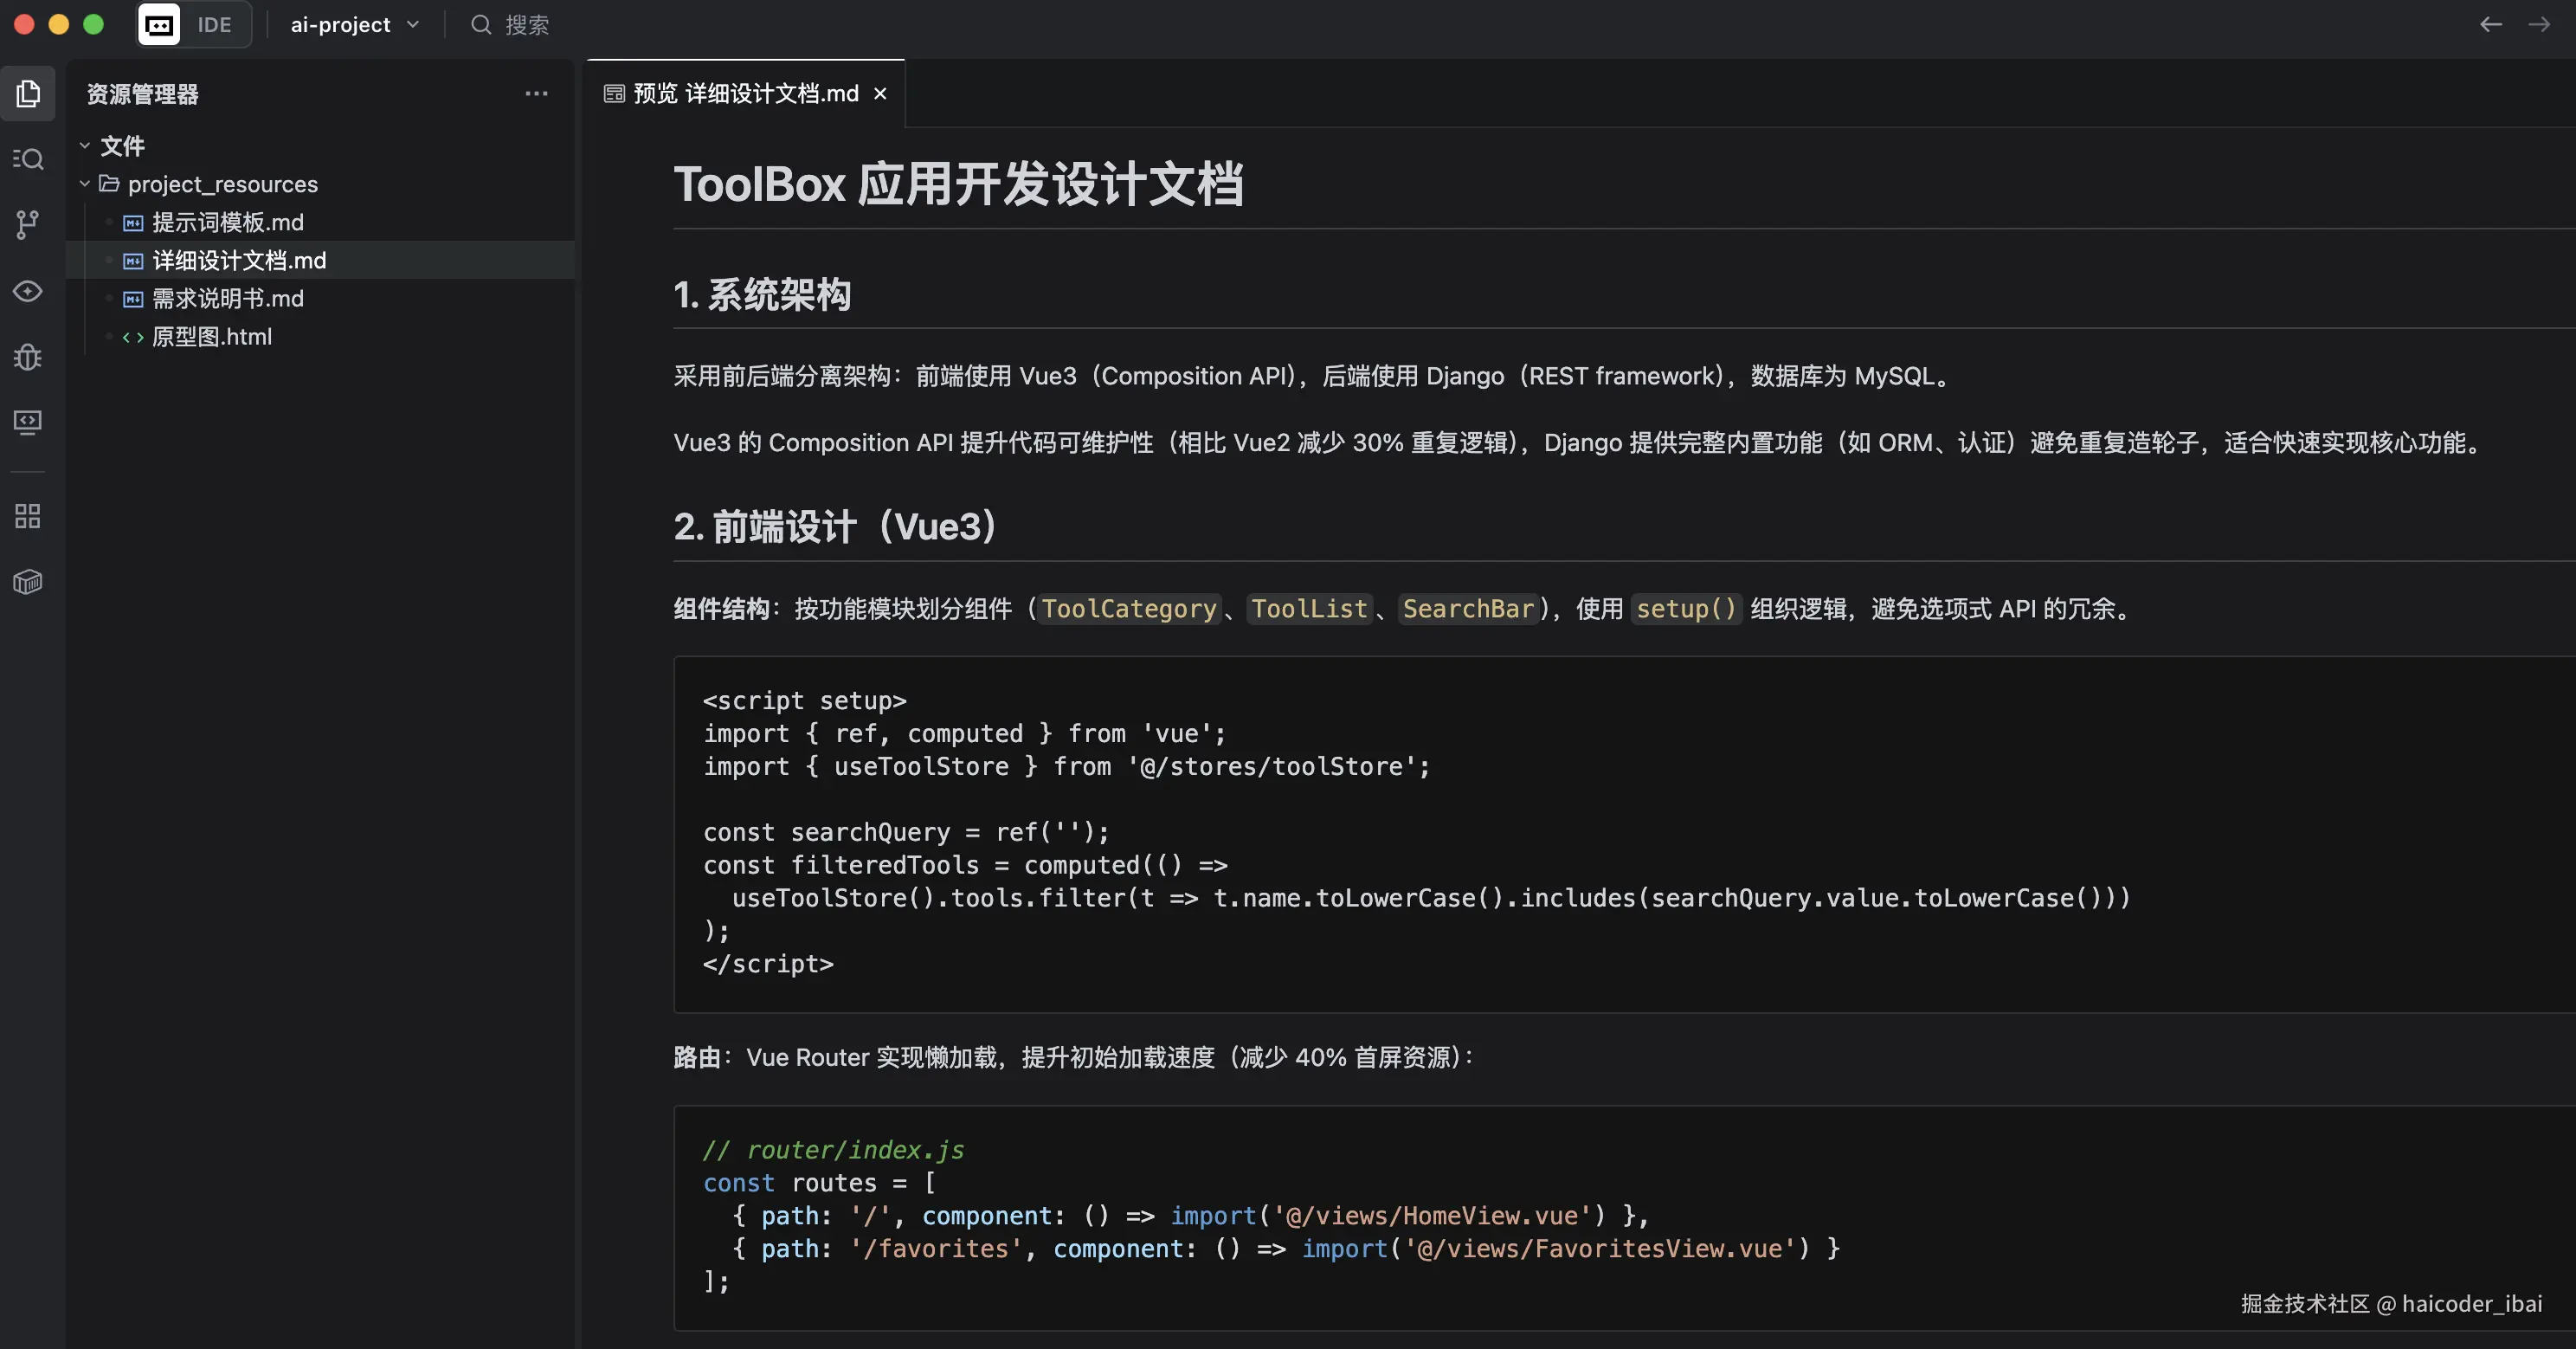Click the remote monitor sidebar icon

pyautogui.click(x=28, y=422)
